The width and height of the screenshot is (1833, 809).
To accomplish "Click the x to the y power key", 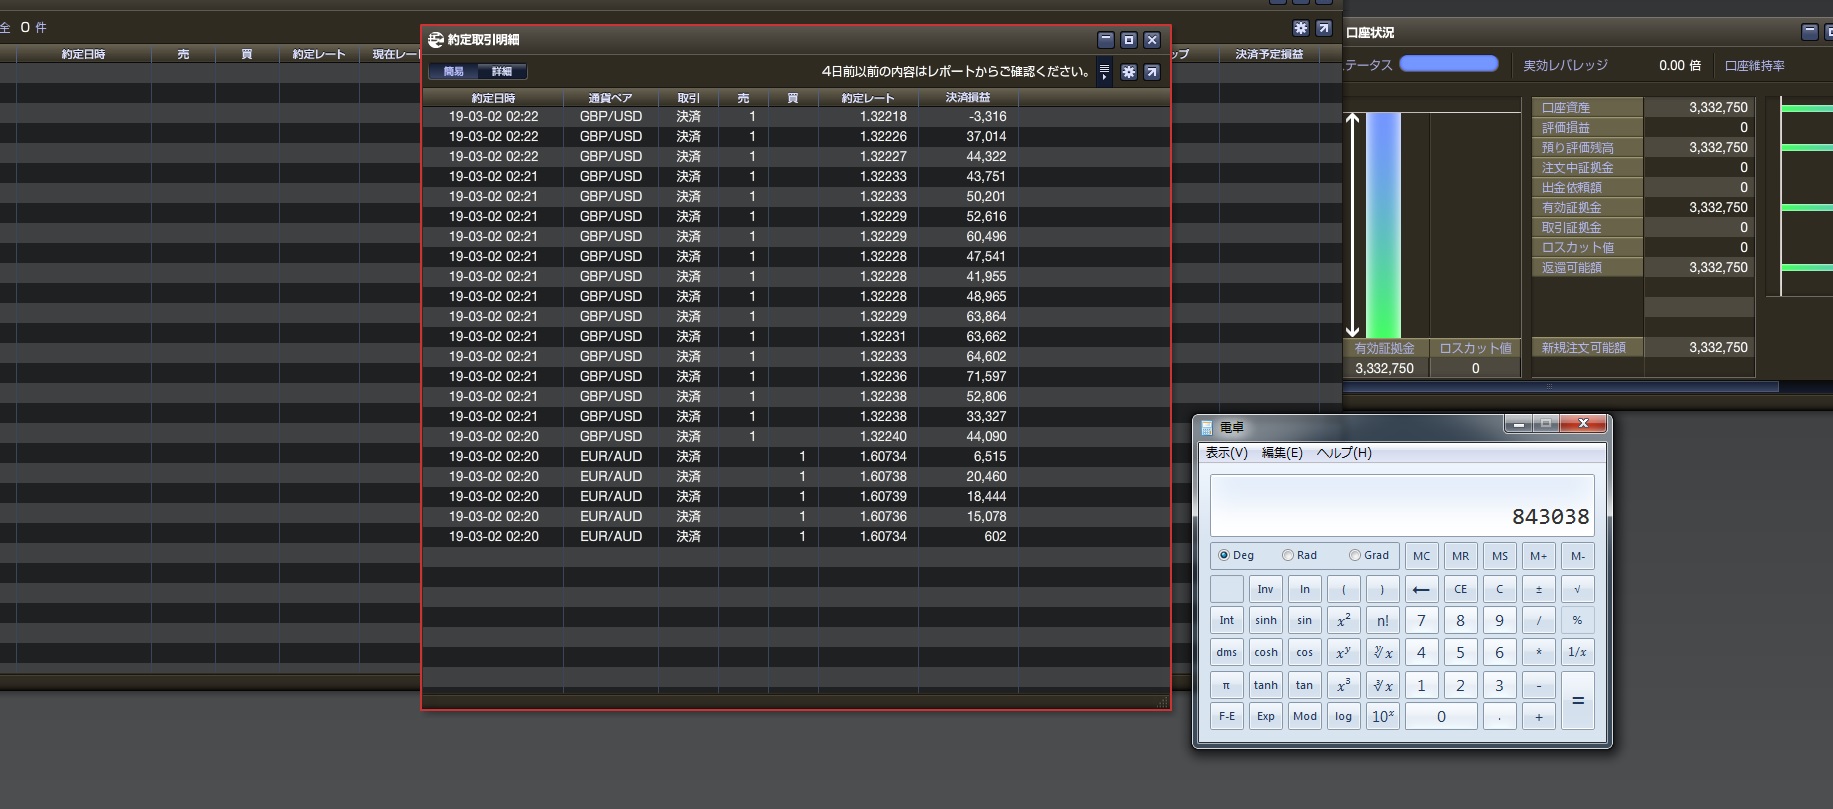I will (1343, 653).
